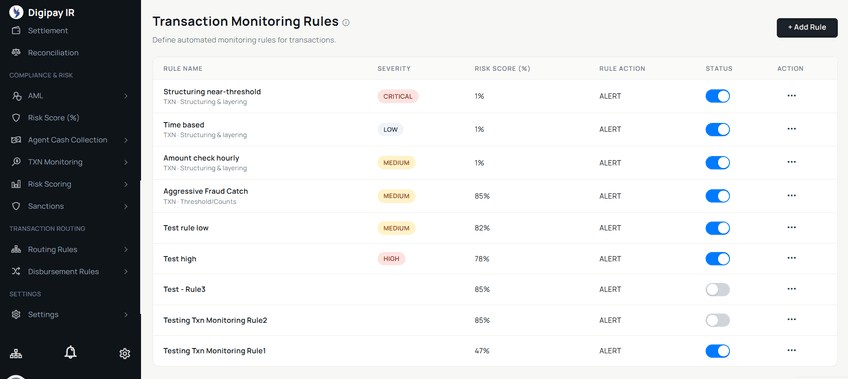Toggle off Aggressive Fraud Catch rule

718,196
